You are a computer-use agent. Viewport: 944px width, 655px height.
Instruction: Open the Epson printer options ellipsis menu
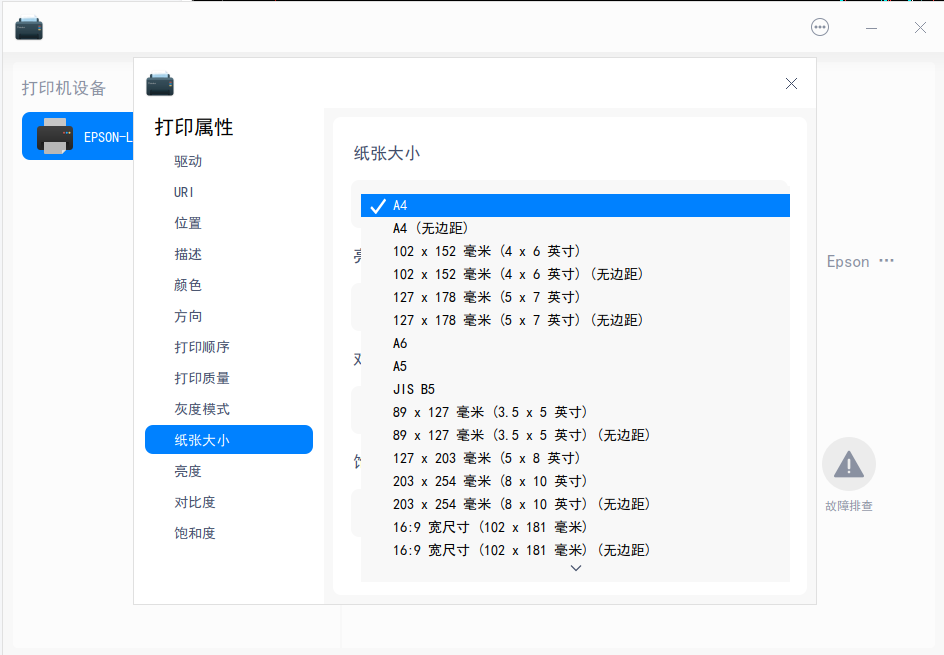886,260
